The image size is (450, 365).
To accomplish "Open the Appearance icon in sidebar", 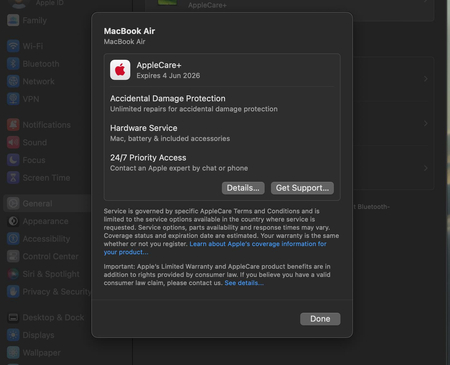I will pos(13,221).
